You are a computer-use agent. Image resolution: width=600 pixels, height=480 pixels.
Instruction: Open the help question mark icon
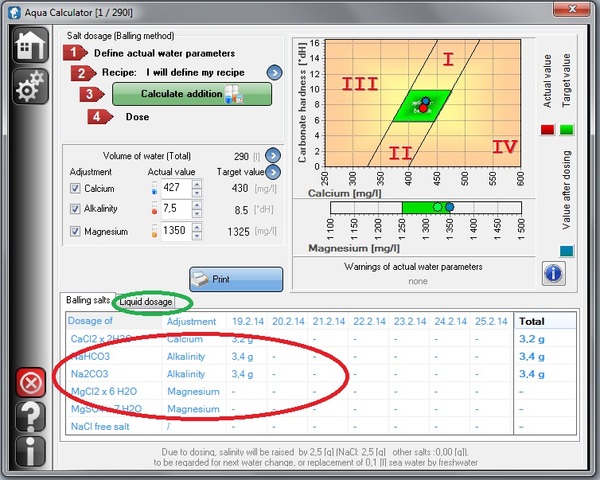tap(28, 417)
